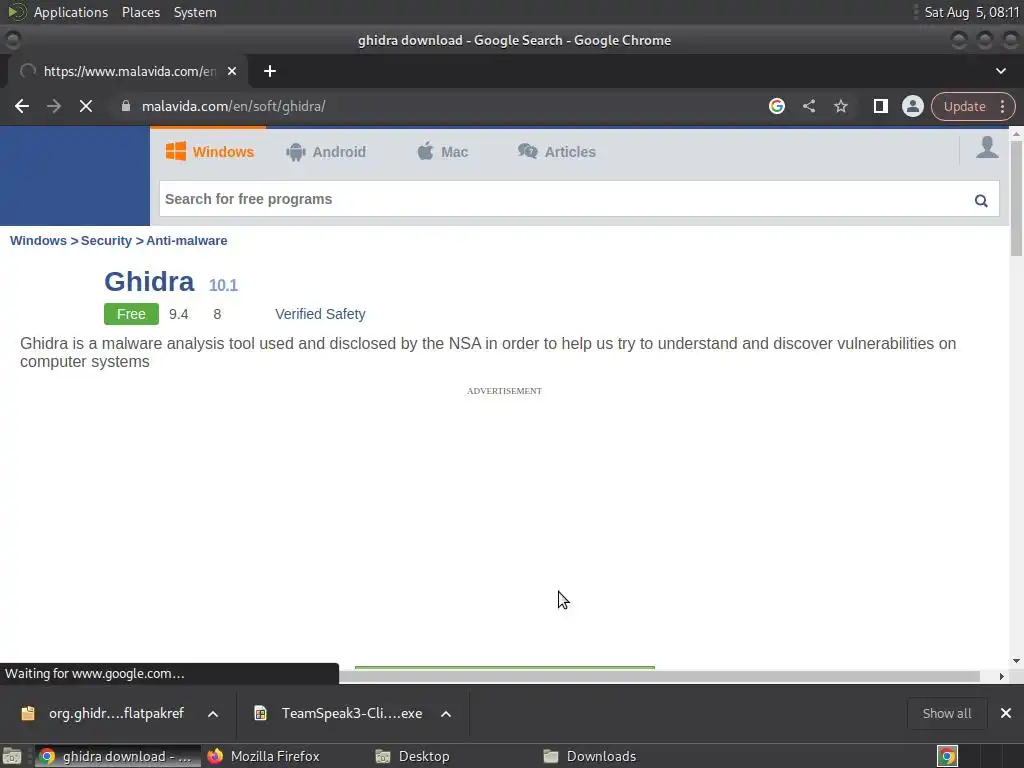This screenshot has height=768, width=1024.
Task: Click Chrome tray icon in taskbar
Action: [947, 756]
